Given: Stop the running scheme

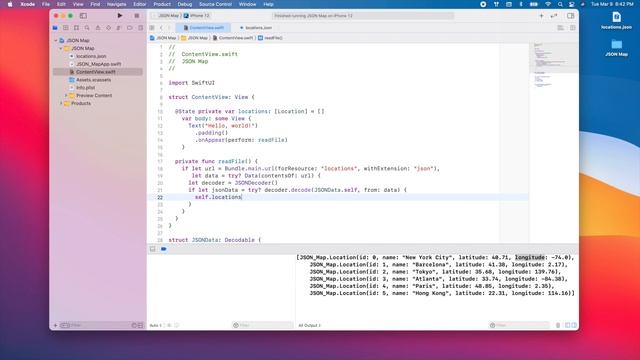Looking at the screenshot, I should point(137,16).
